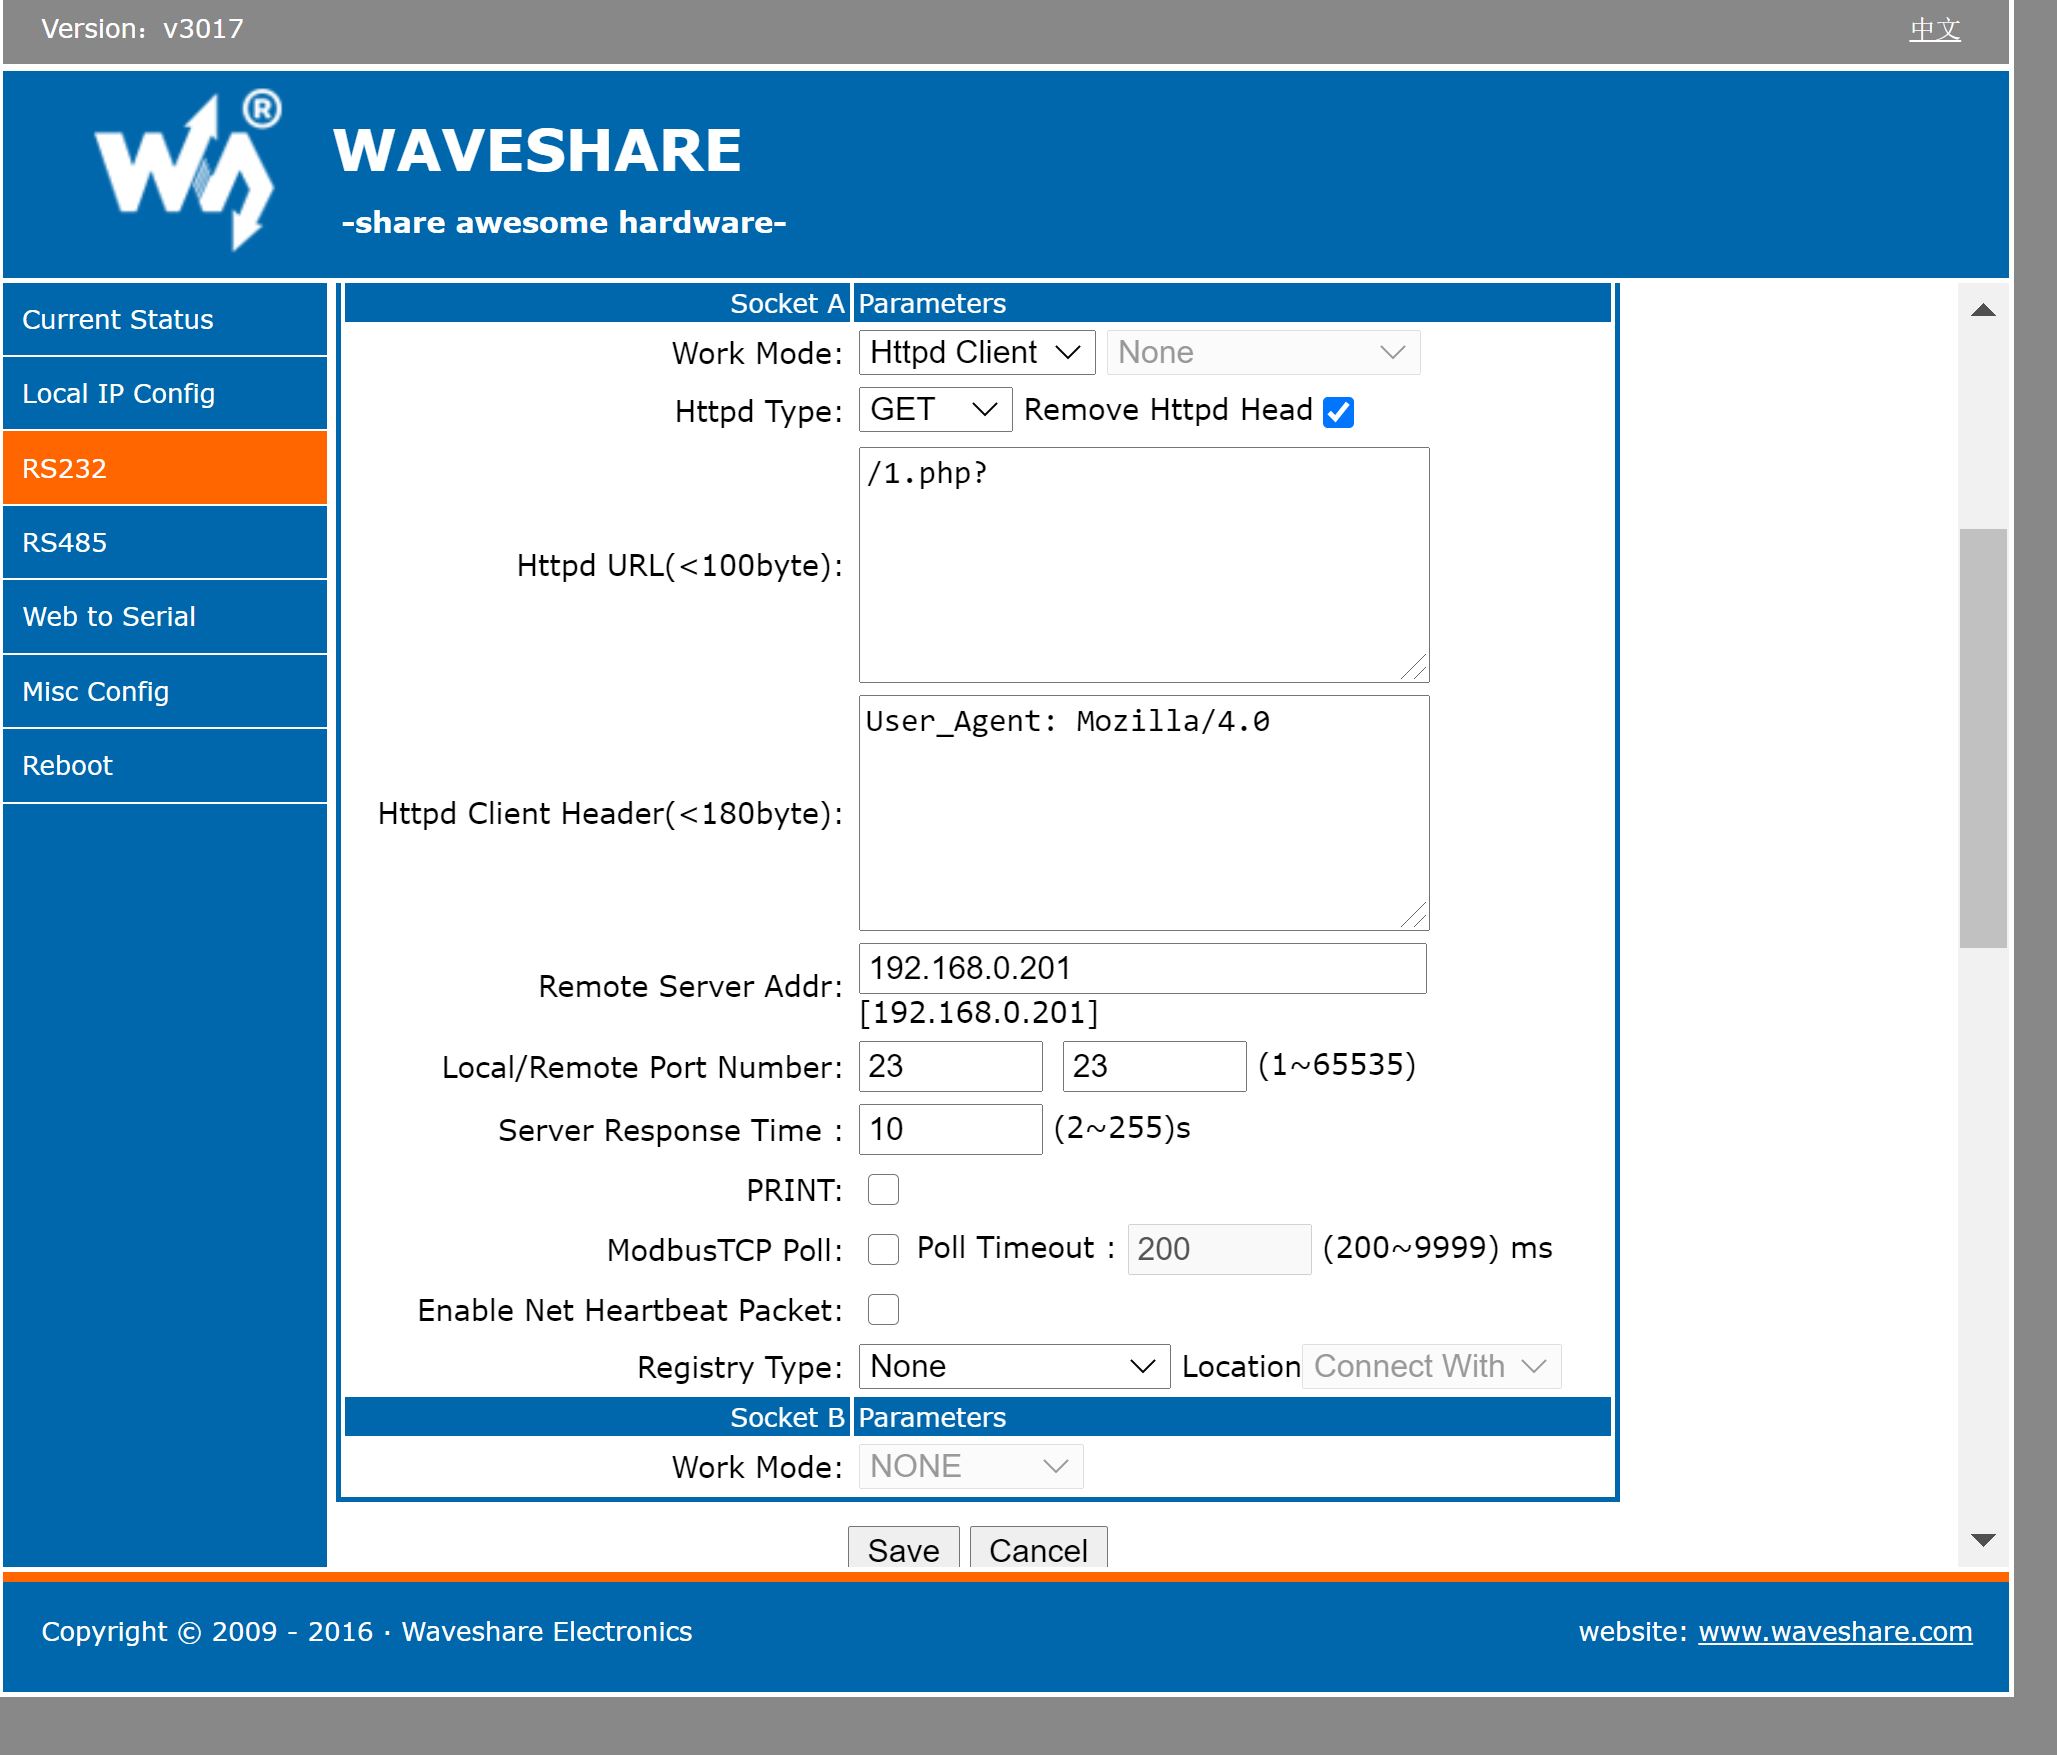Screen dimensions: 2057x1755
Task: Switch language via 中文 link
Action: click(x=1934, y=30)
